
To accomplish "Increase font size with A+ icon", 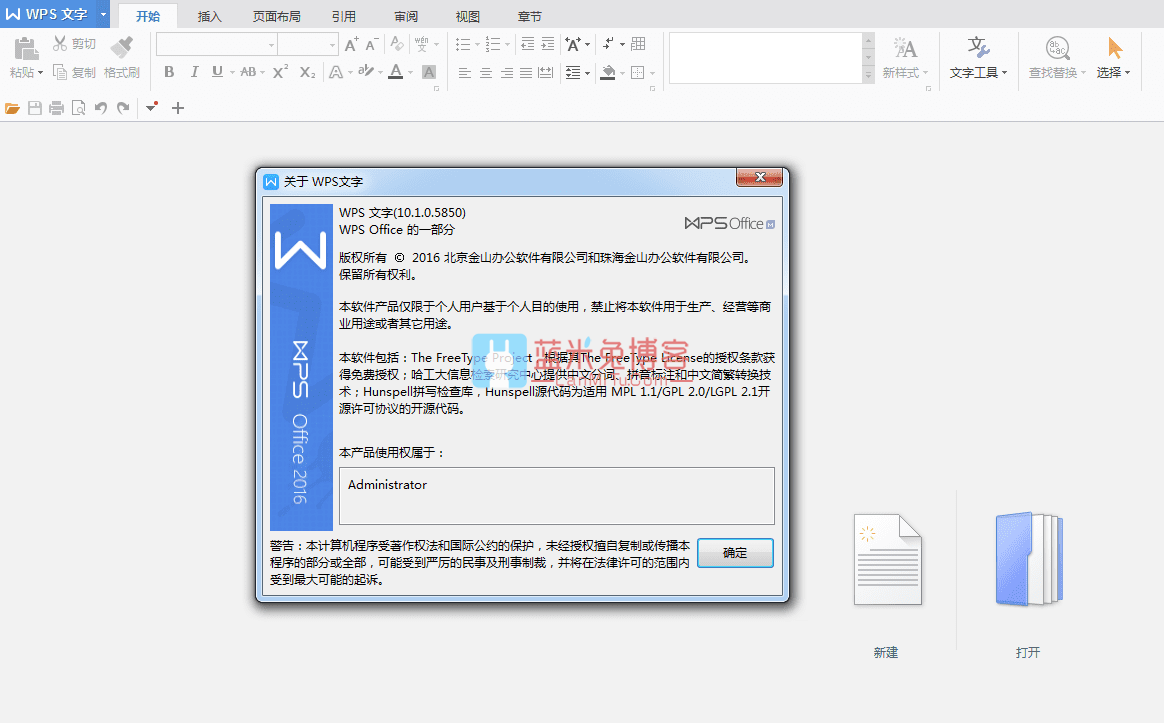I will (x=352, y=45).
